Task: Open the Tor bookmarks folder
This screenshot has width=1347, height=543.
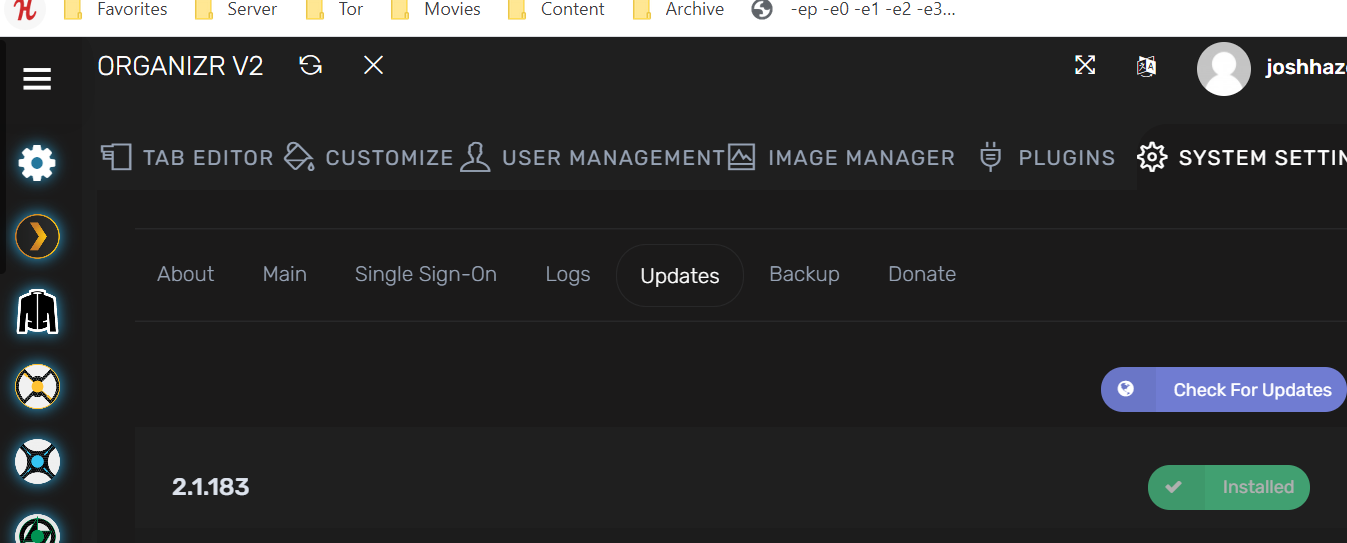Action: [x=334, y=10]
